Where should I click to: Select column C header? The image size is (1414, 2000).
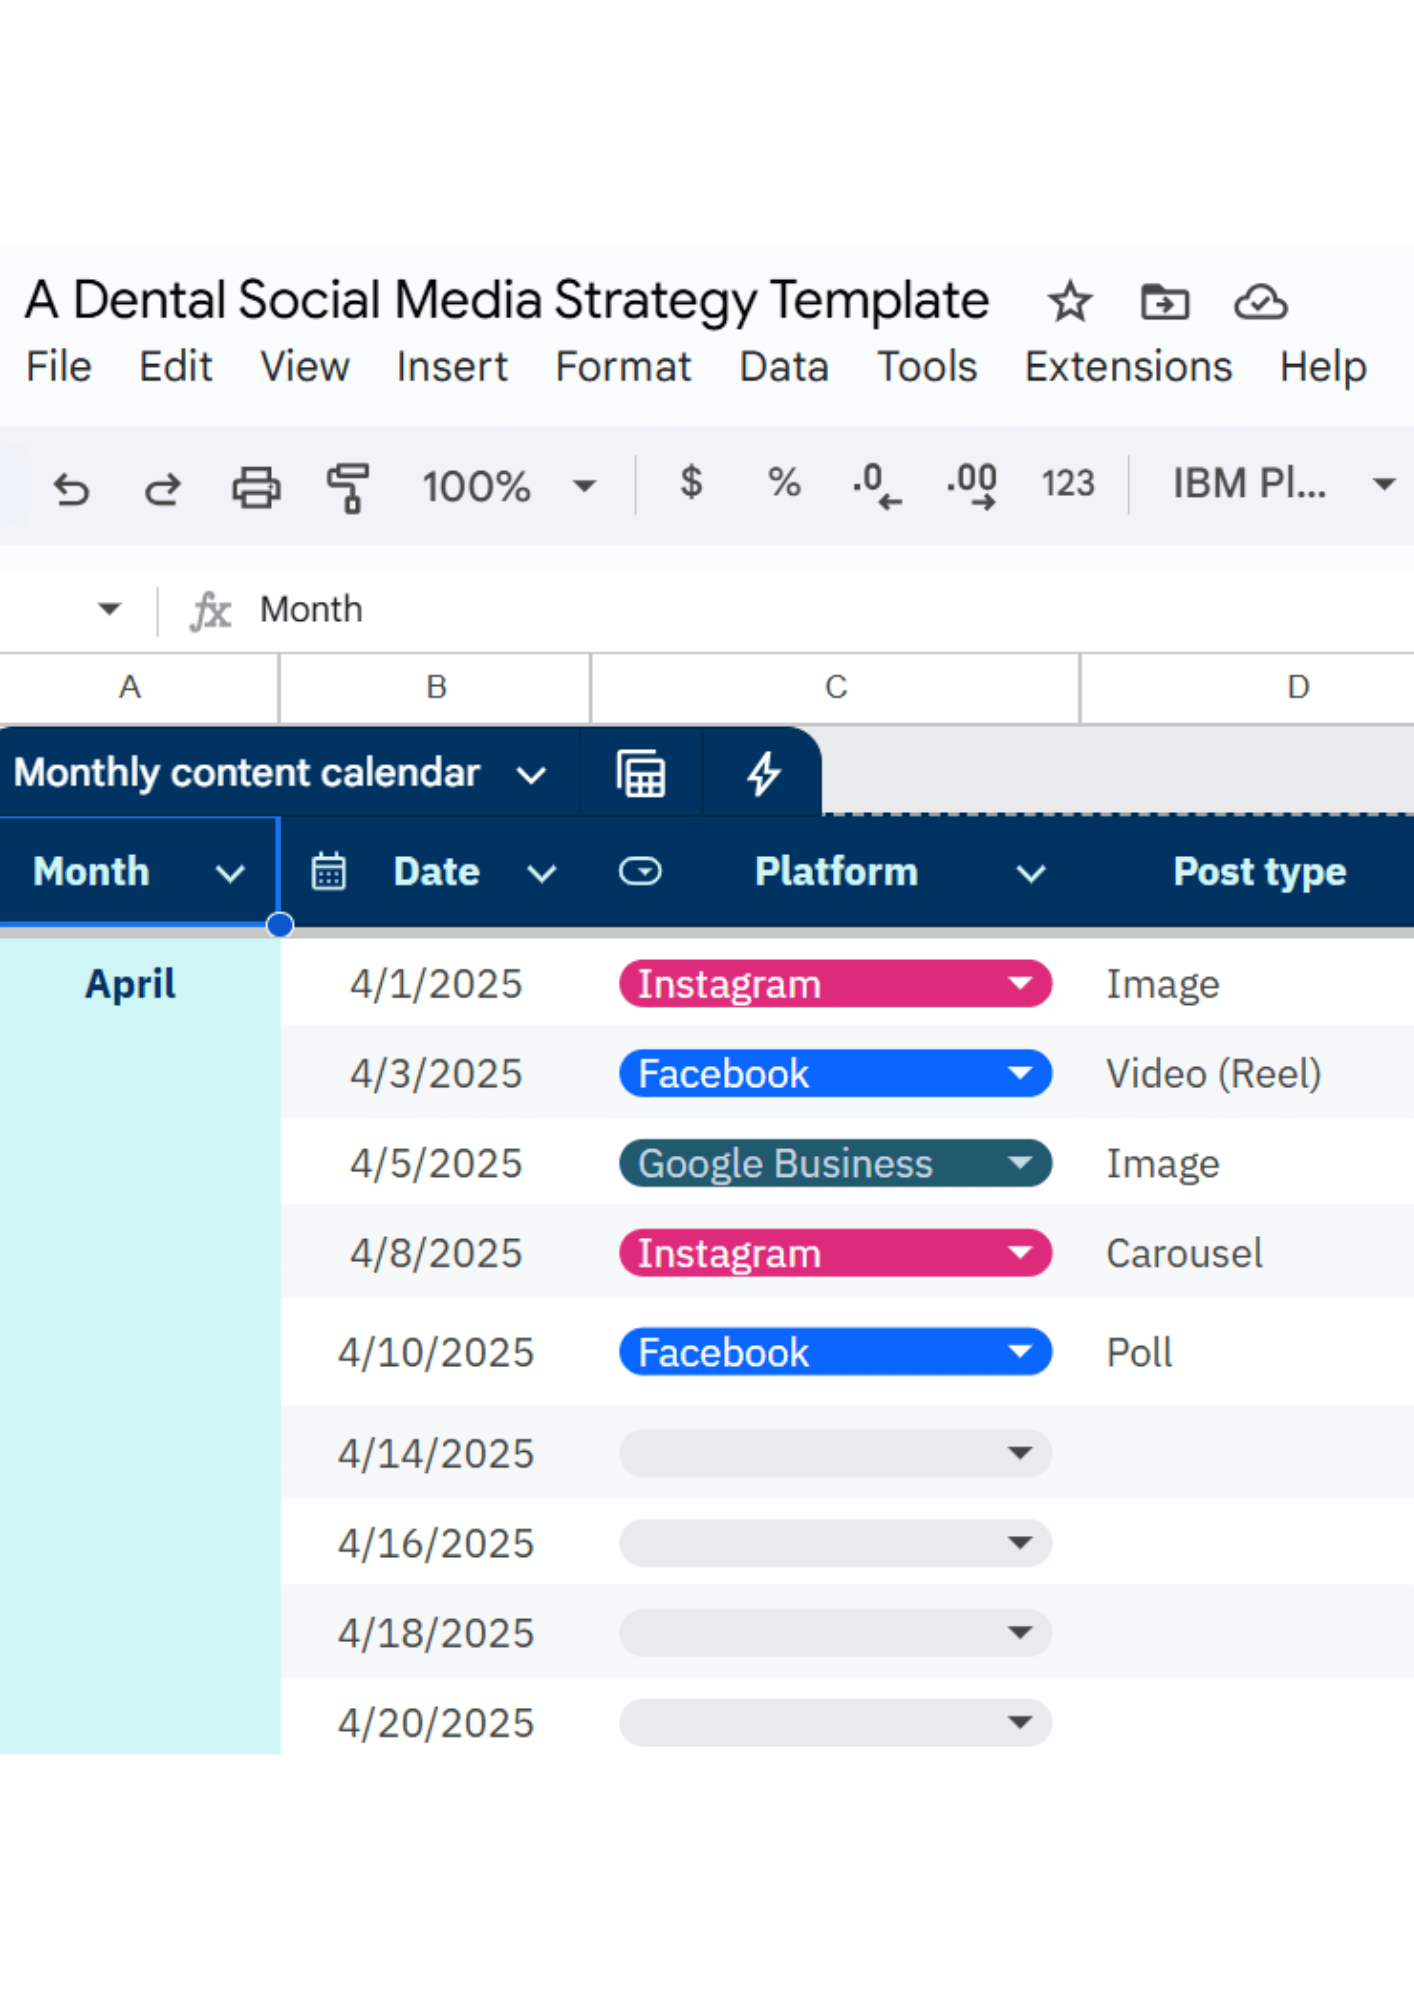click(x=836, y=688)
